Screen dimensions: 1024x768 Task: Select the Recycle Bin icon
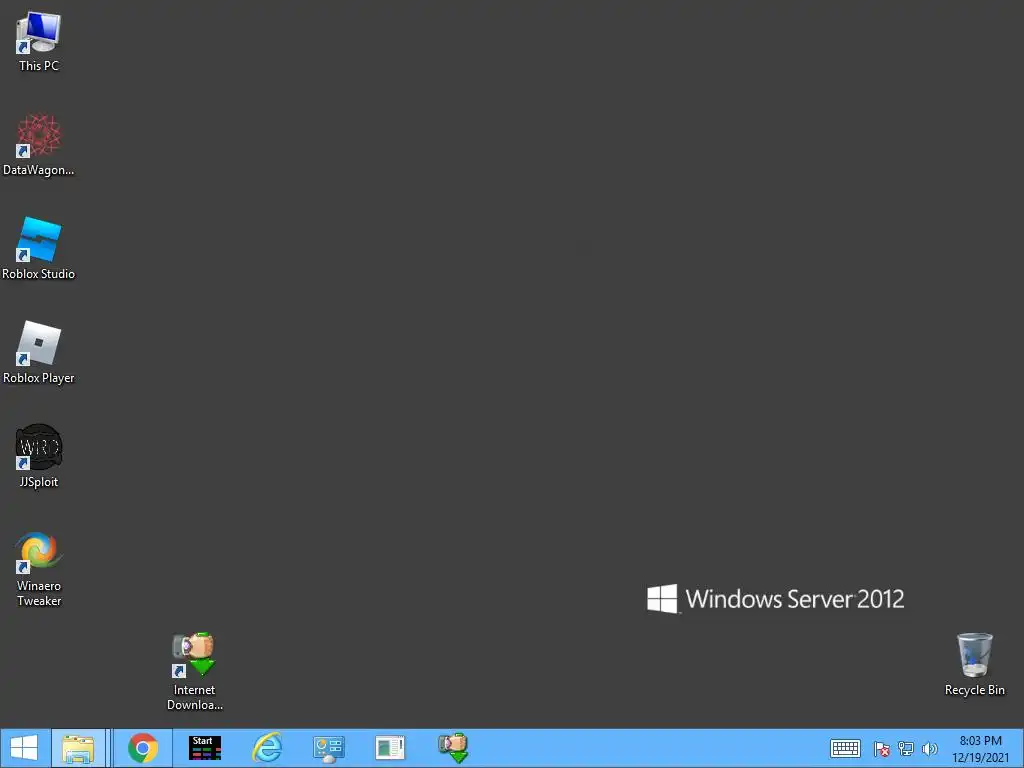coord(974,664)
